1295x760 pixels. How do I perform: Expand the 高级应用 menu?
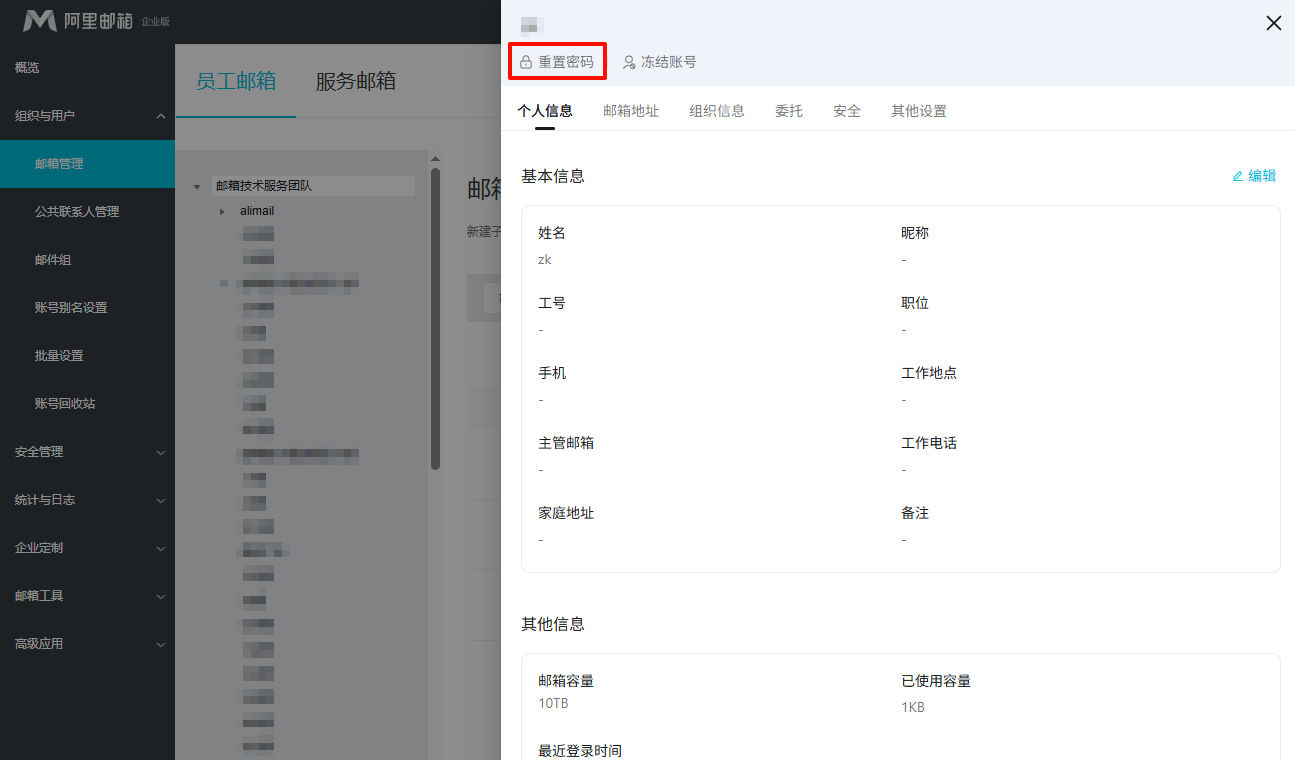click(x=87, y=644)
